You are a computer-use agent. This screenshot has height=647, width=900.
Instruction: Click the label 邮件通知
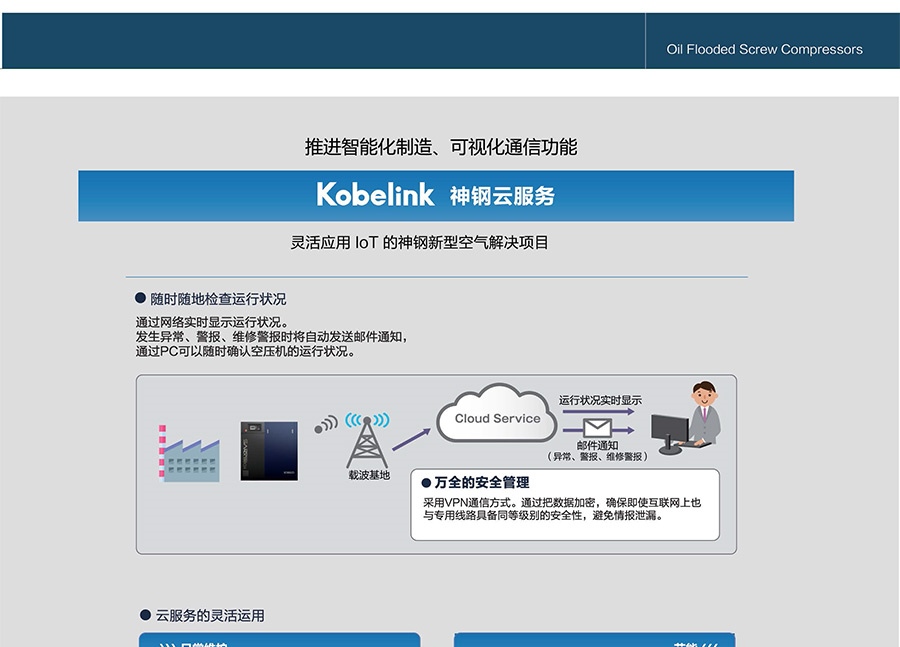point(598,445)
